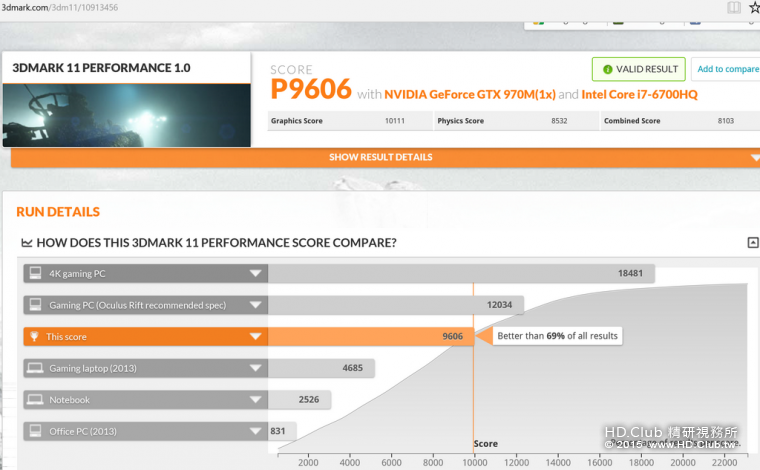Click the arrow at the end of the SHOW RESULT DETAILS bar

755,157
